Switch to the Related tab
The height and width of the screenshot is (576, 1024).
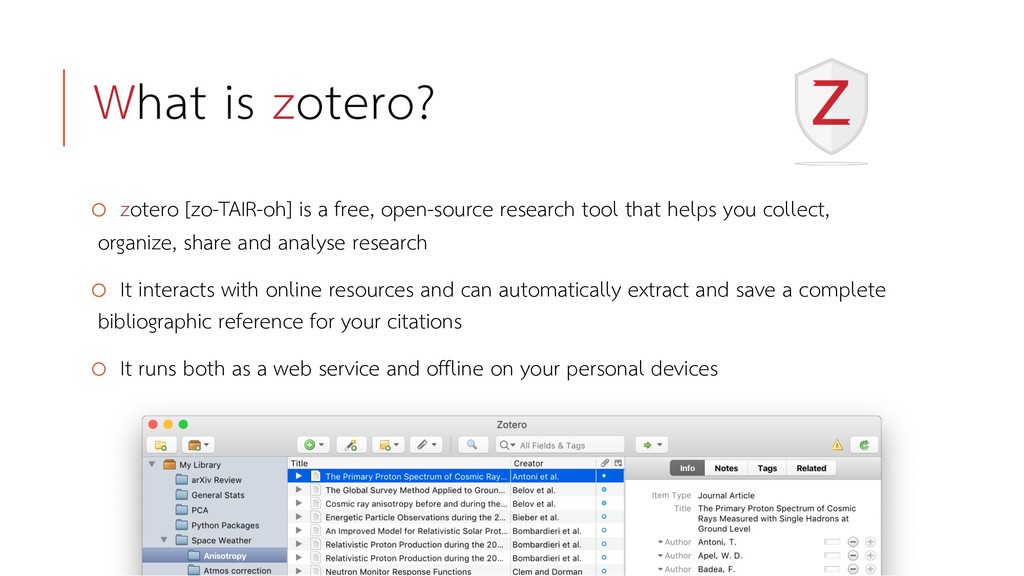point(811,468)
